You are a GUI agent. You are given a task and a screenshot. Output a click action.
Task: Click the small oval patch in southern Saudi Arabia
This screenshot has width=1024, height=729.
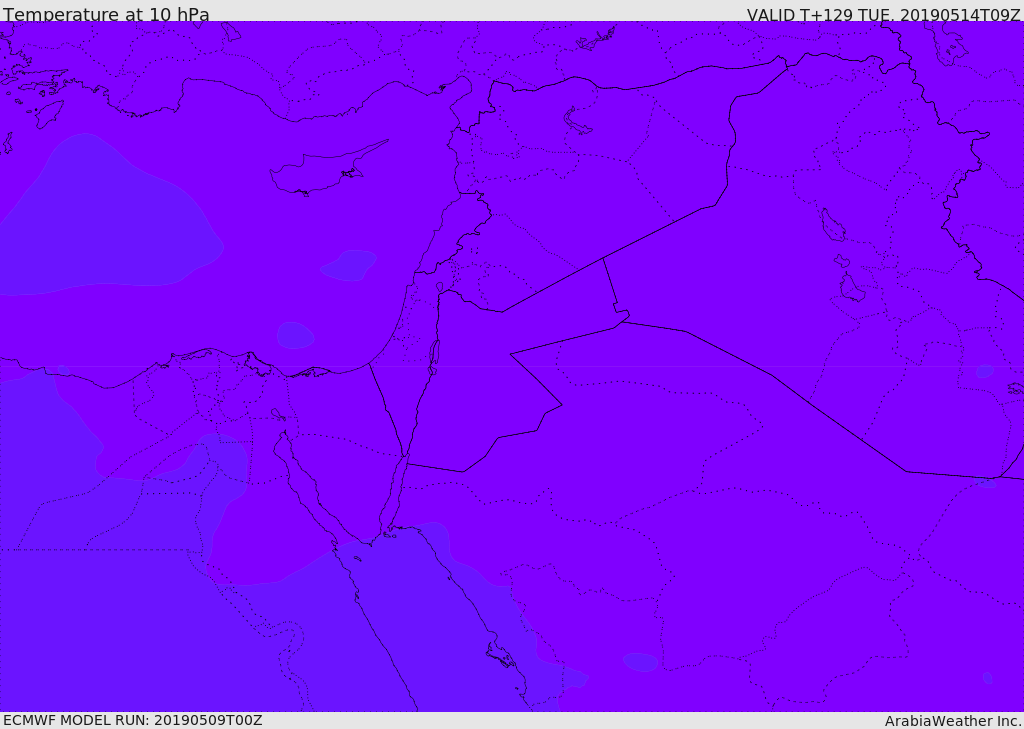641,662
